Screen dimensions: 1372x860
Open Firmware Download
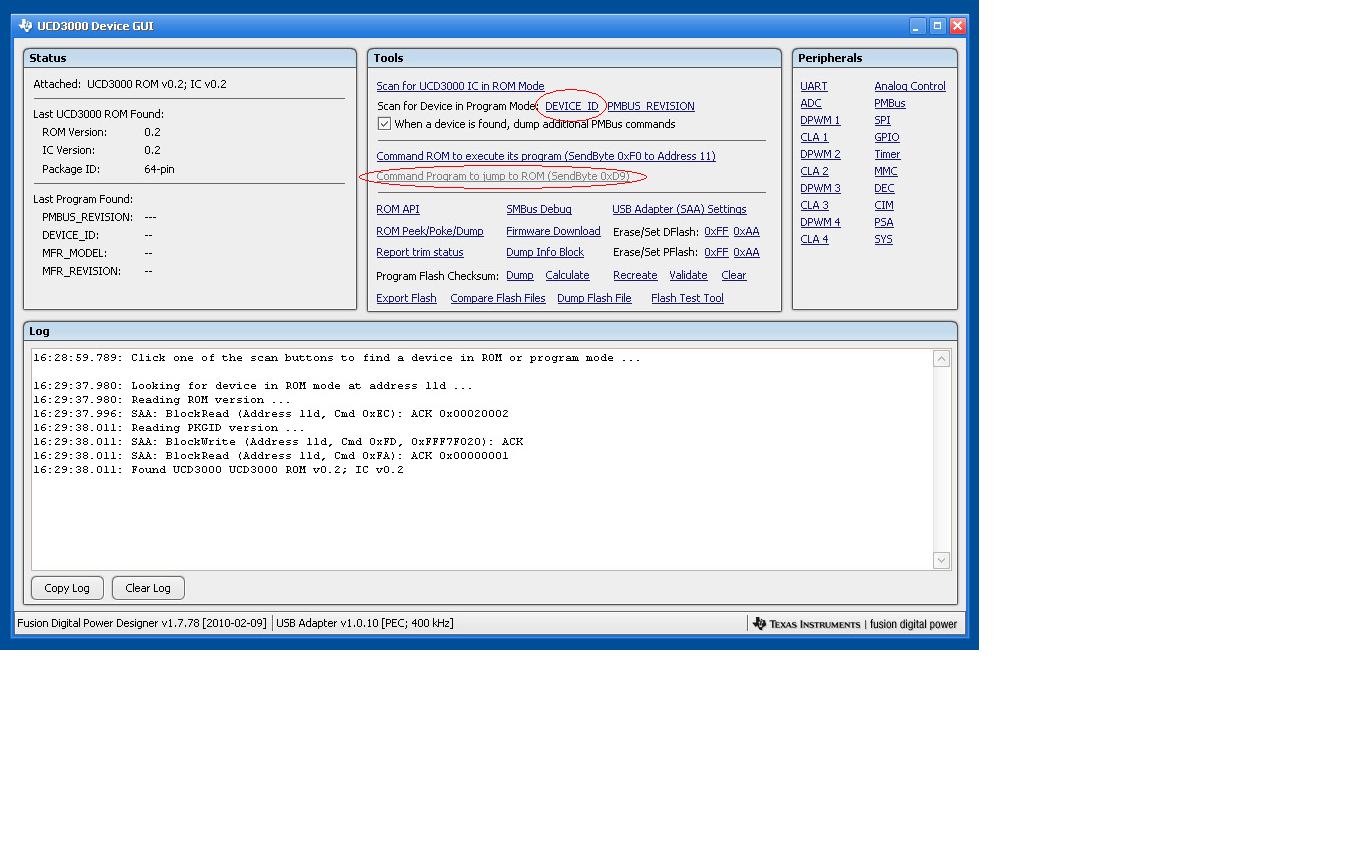click(553, 231)
